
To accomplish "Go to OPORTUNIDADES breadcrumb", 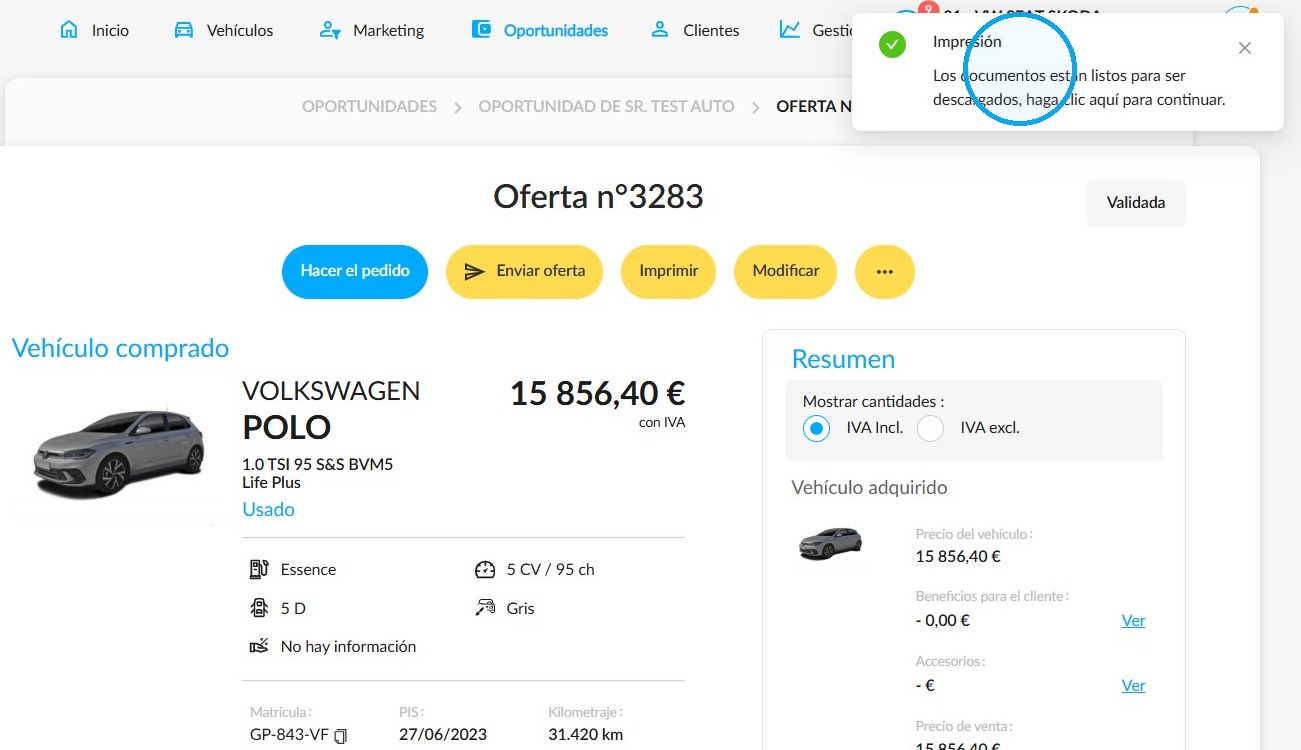I will 369,106.
